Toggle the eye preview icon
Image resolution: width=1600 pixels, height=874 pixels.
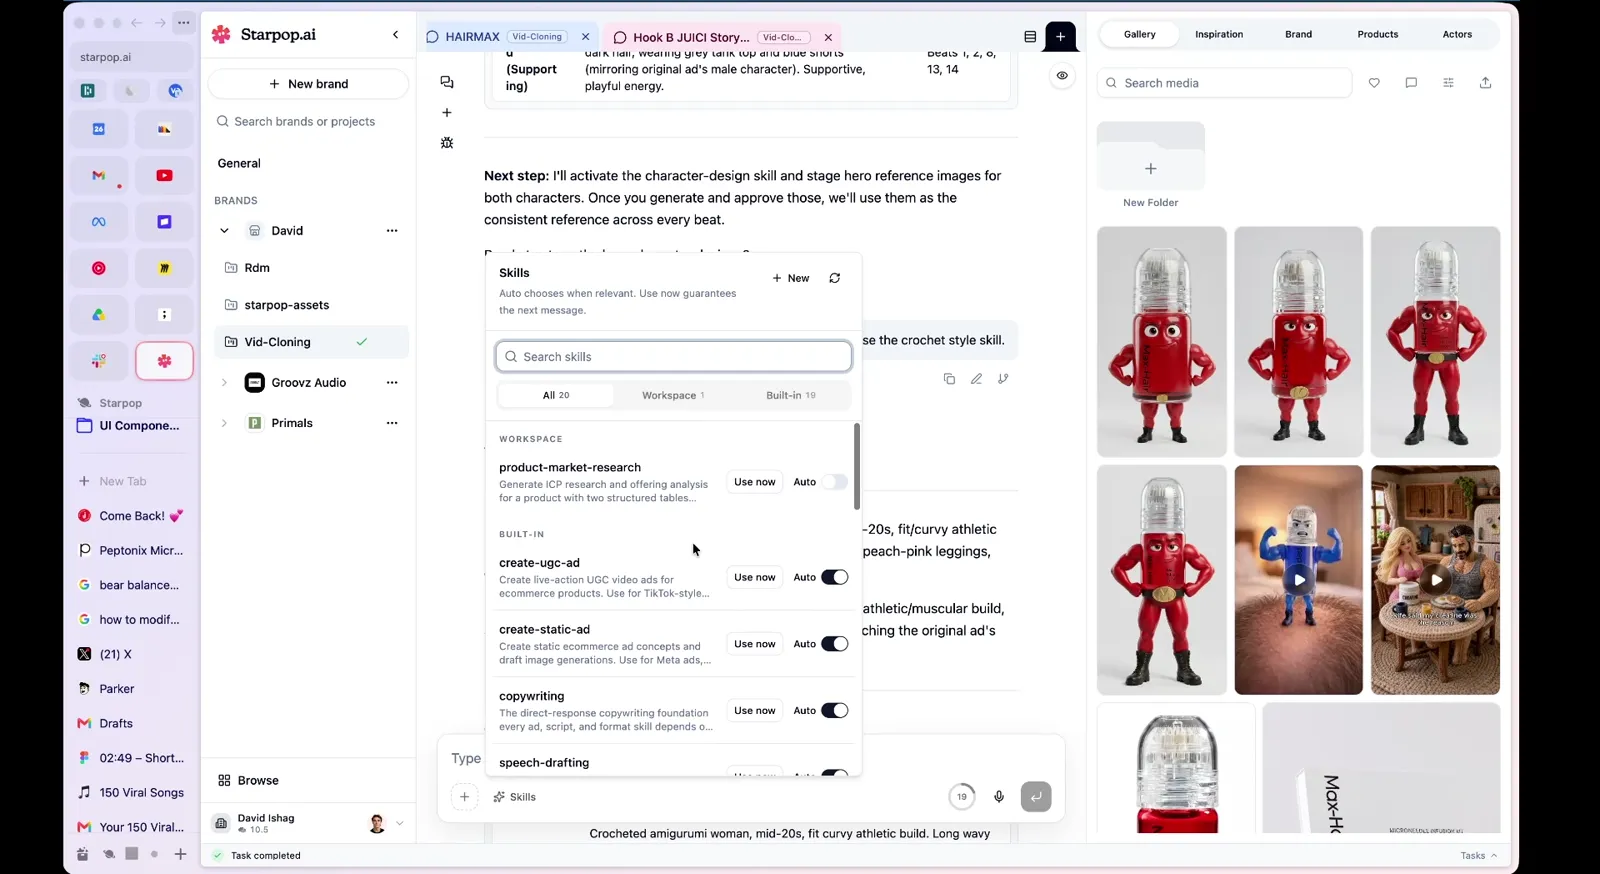pyautogui.click(x=1062, y=75)
